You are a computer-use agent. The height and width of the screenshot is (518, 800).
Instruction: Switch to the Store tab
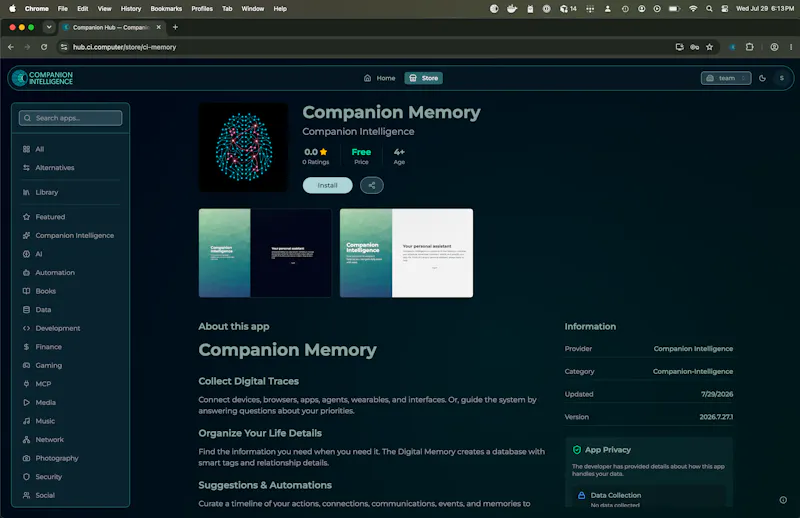pyautogui.click(x=423, y=78)
